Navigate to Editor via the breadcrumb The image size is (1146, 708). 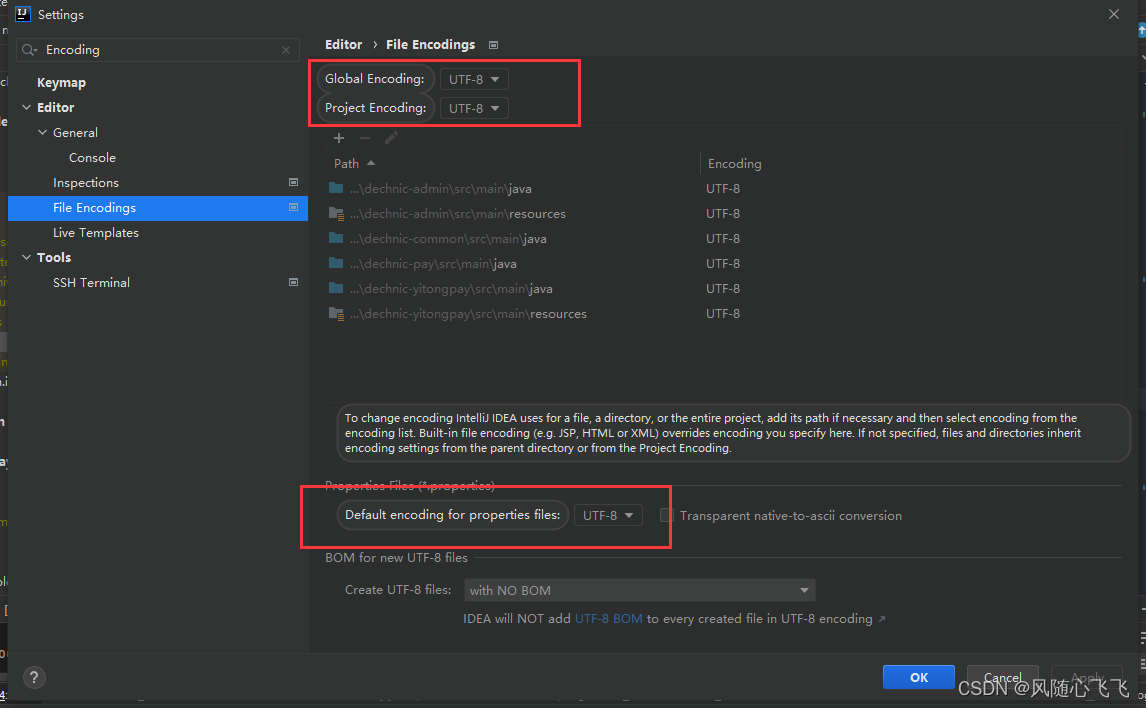tap(343, 44)
